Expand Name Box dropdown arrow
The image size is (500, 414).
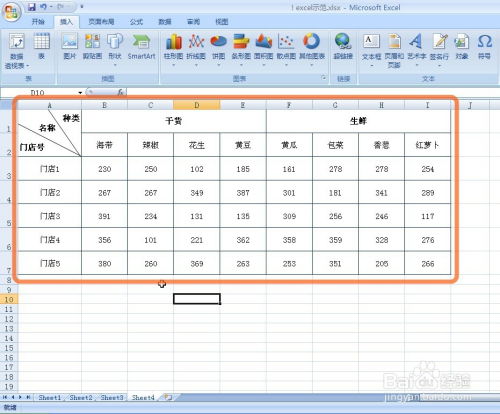80,93
